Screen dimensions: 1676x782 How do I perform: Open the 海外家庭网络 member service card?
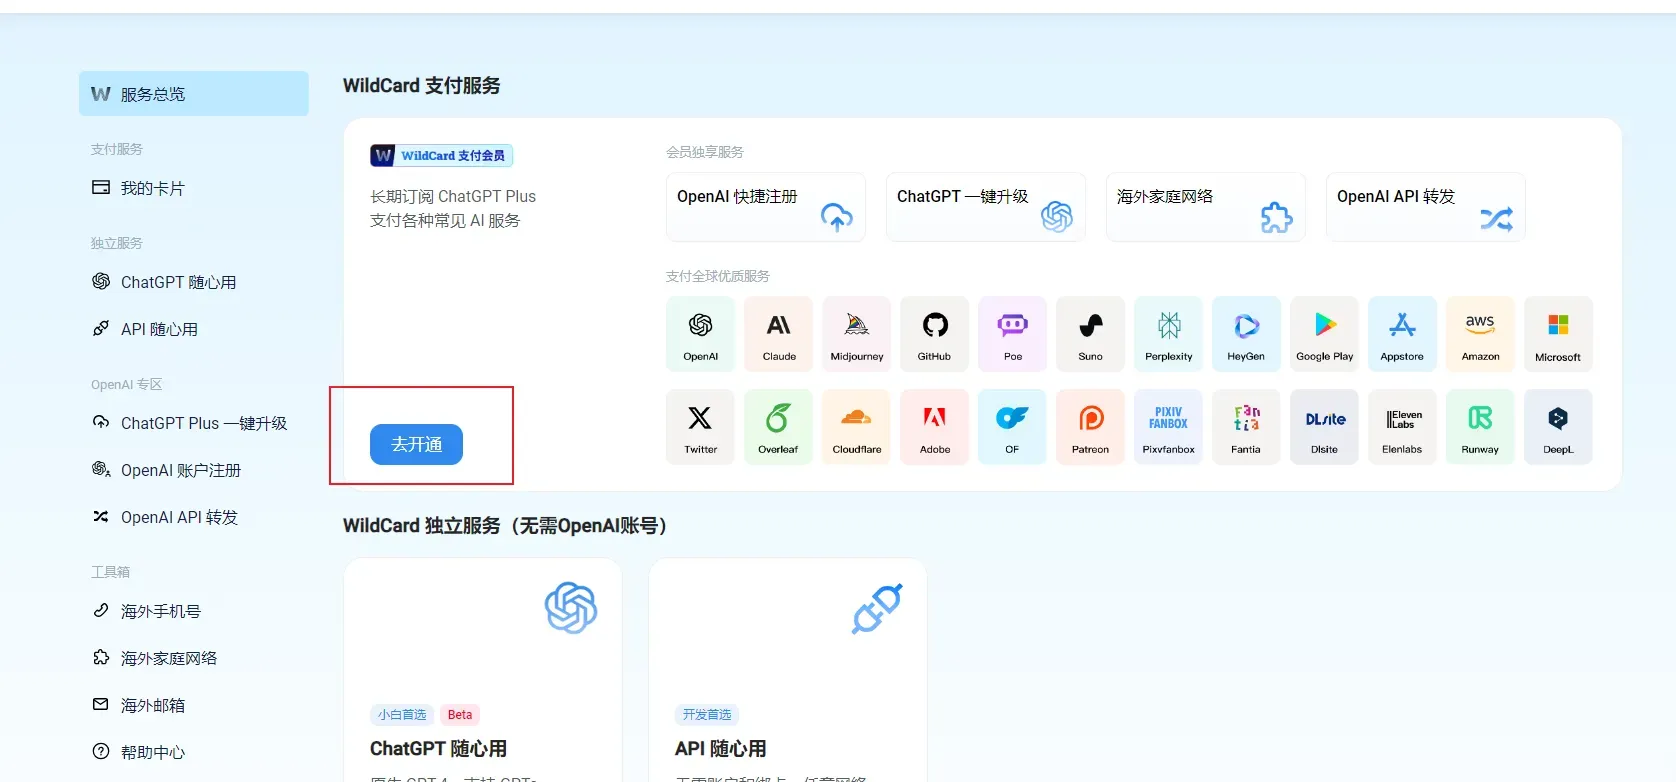[1206, 207]
